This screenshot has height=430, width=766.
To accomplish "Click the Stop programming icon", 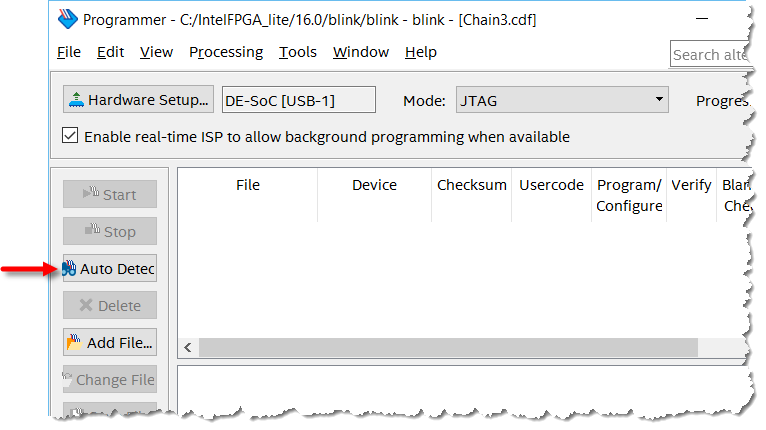I will 91,231.
